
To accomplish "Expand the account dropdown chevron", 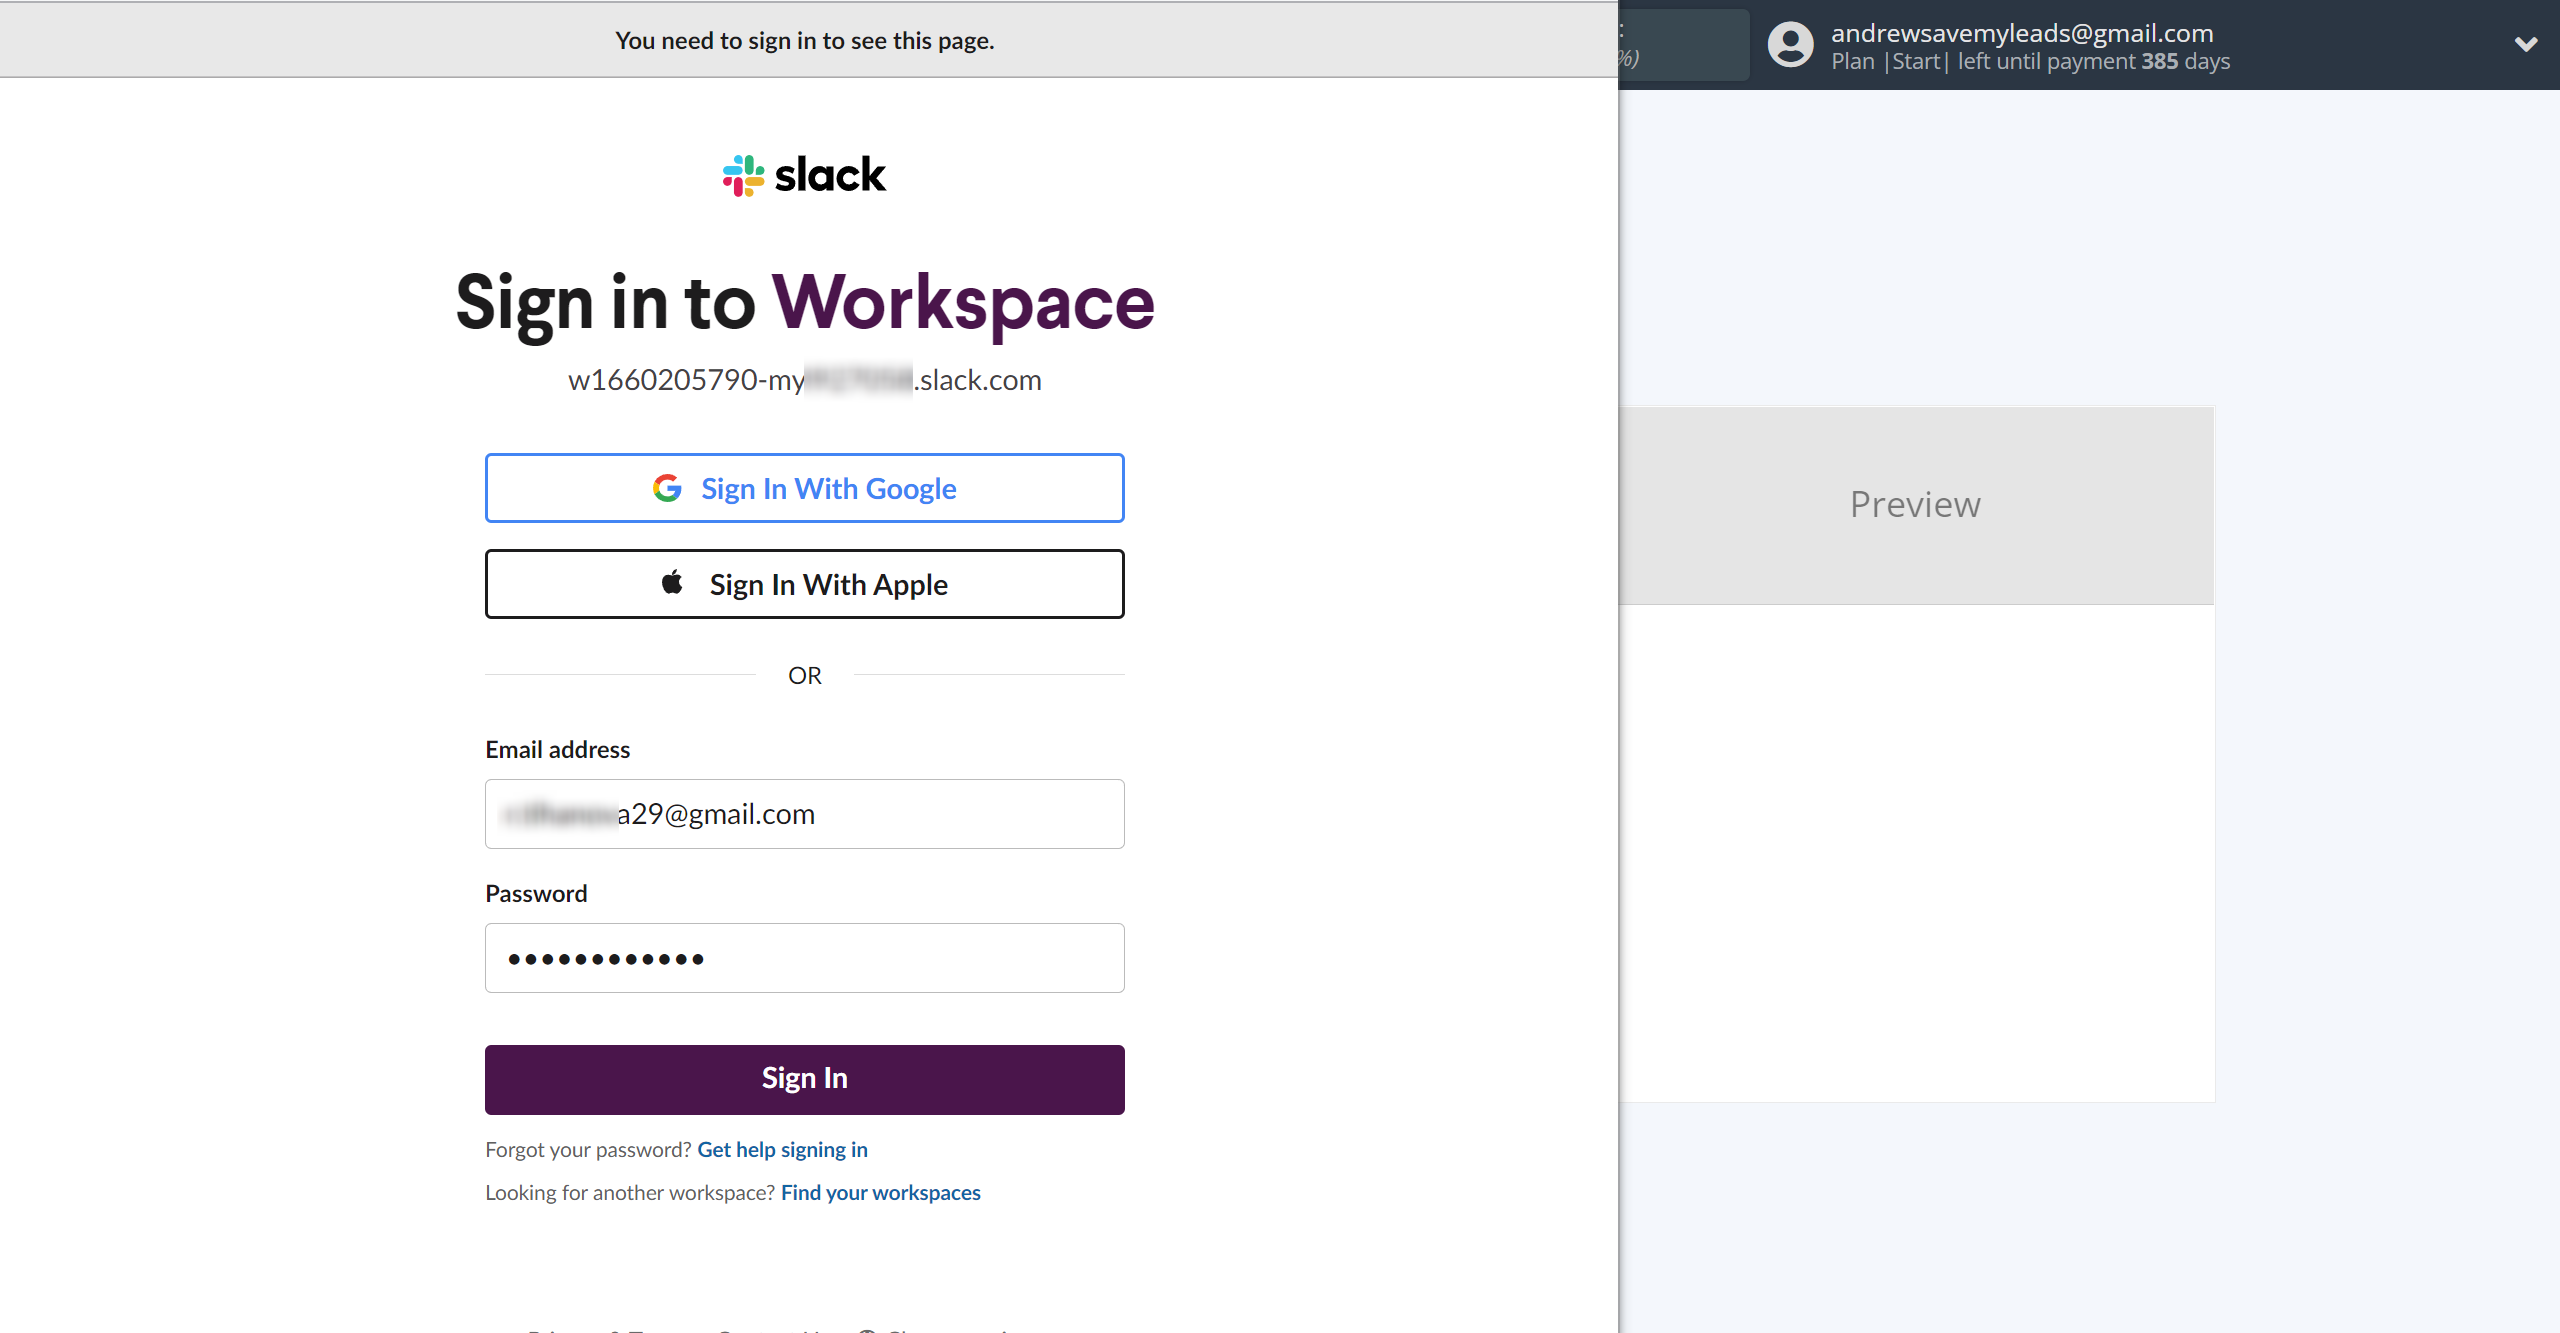I will (x=2526, y=44).
